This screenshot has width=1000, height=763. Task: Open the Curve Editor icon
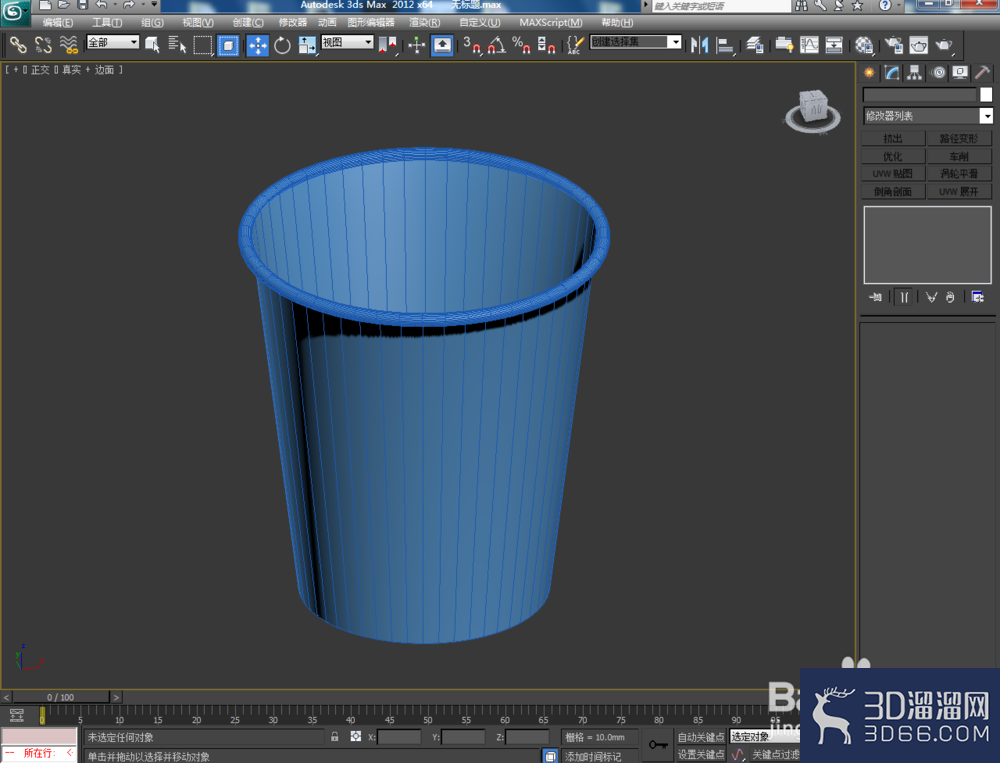click(809, 45)
